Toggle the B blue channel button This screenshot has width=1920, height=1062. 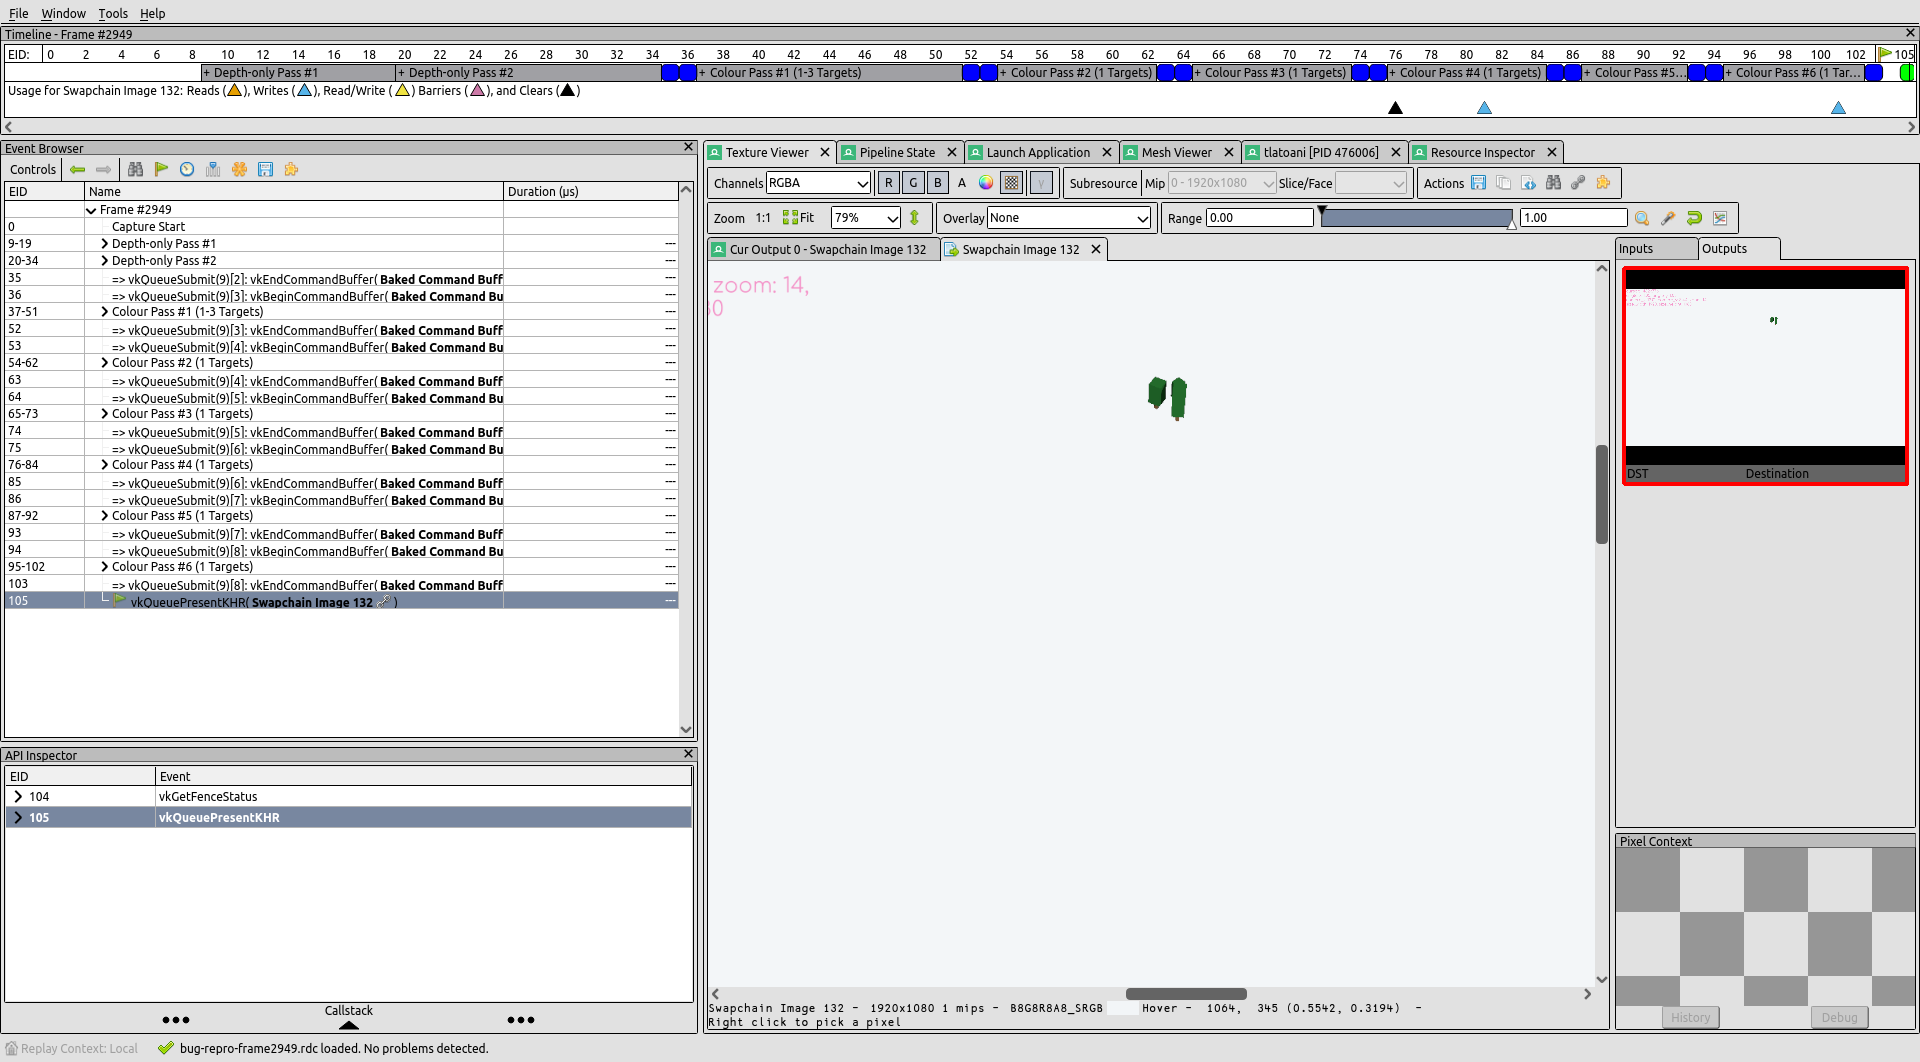tap(938, 183)
